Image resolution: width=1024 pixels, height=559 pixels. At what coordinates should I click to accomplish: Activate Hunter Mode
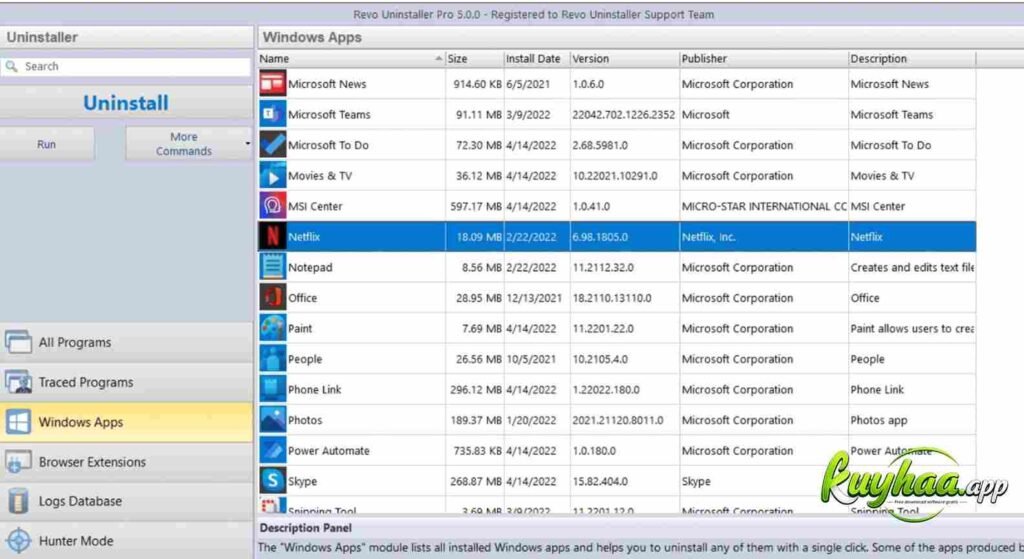126,541
